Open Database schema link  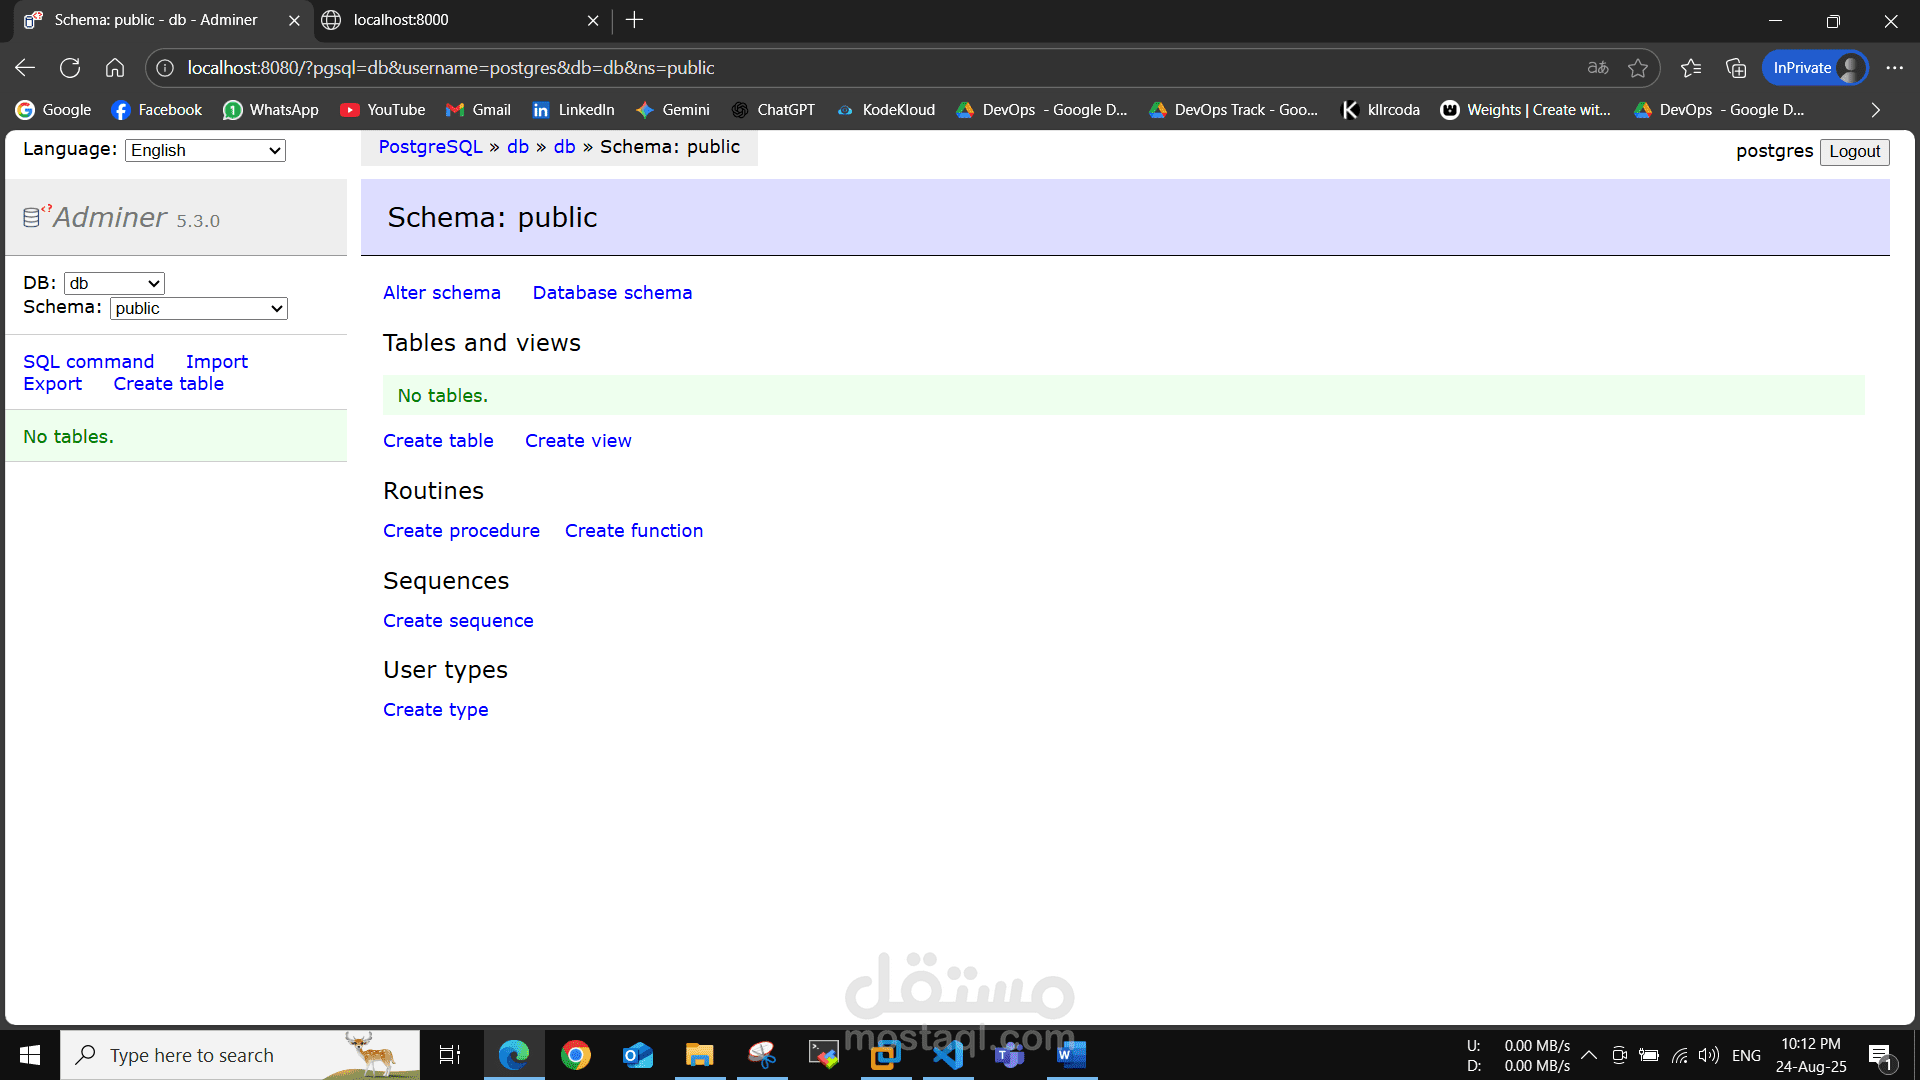tap(612, 293)
